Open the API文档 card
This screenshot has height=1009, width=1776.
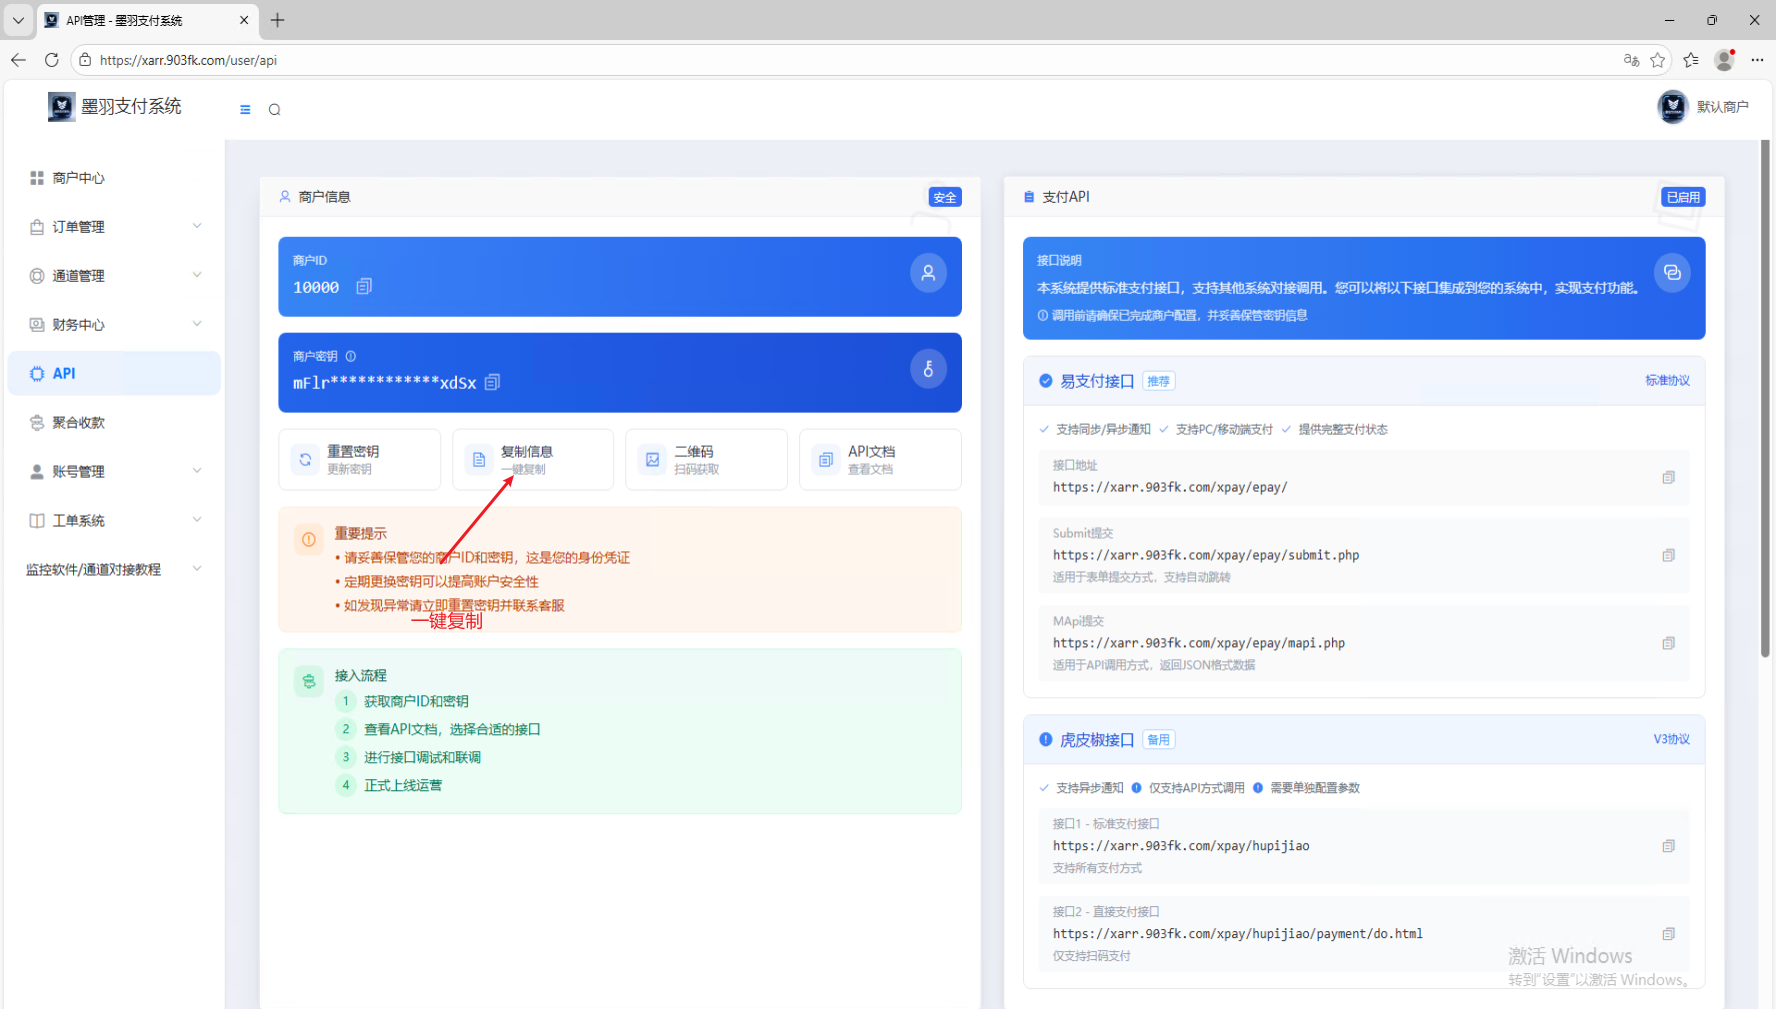[880, 460]
